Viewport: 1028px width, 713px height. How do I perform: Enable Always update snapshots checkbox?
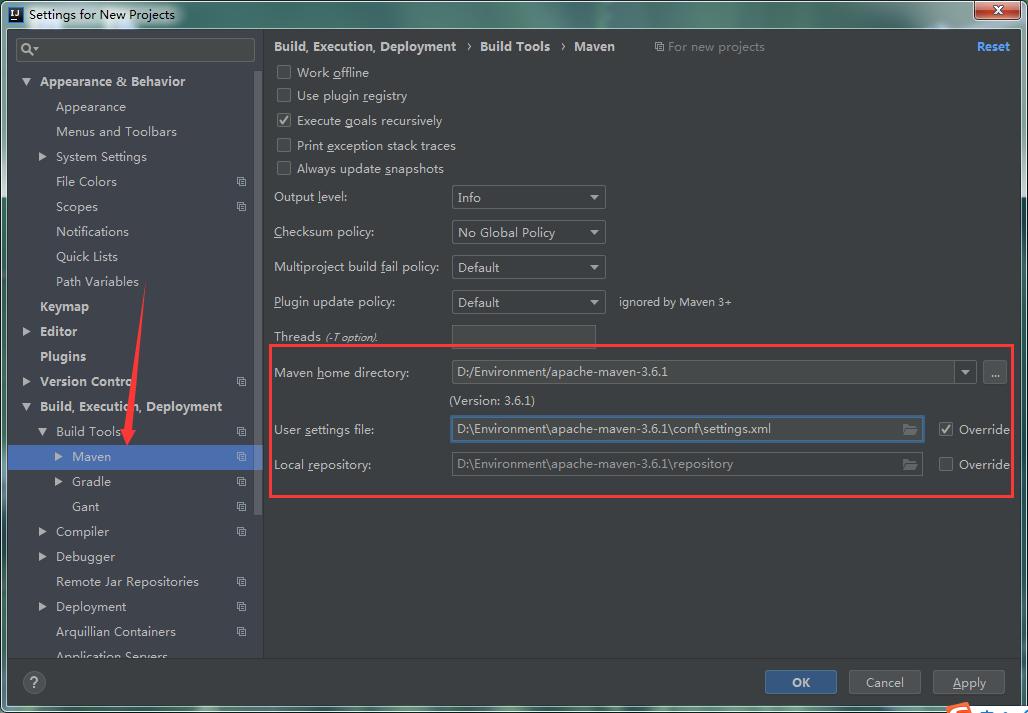[x=284, y=168]
